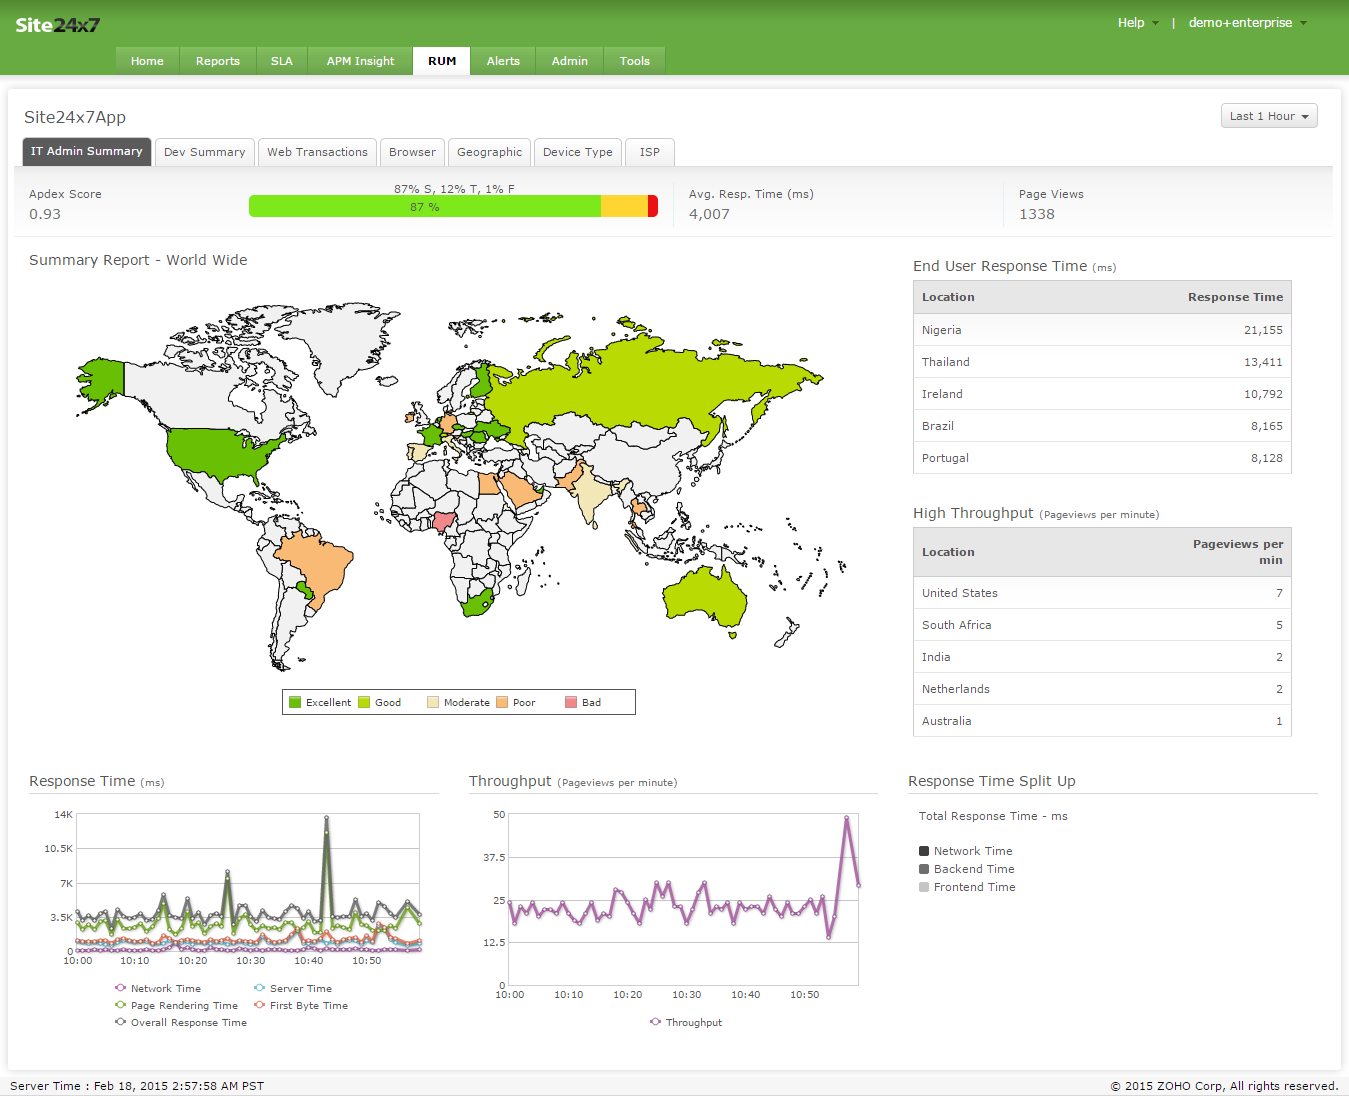Click India row in throughput table
Screen dimensions: 1349x1096
1102,657
